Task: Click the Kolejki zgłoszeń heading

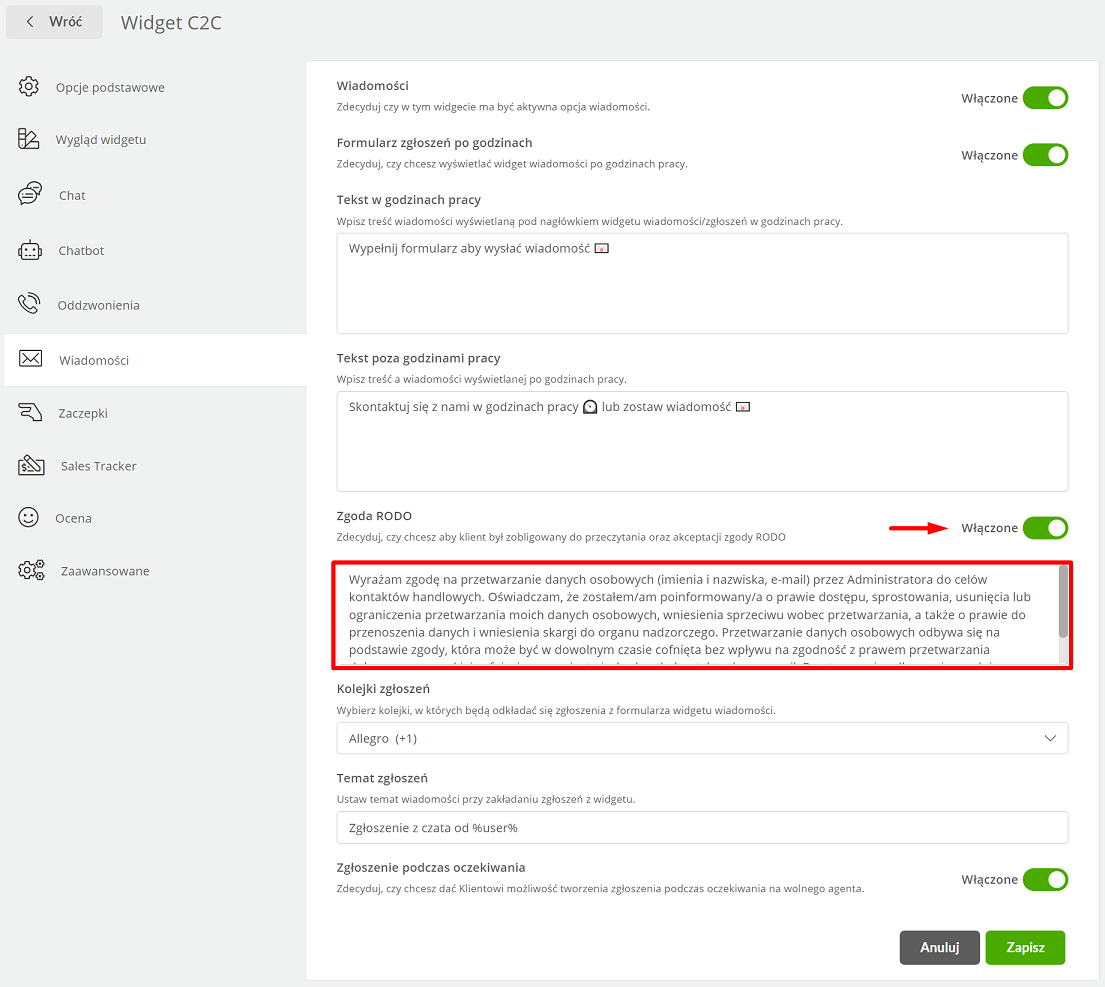Action: [383, 688]
